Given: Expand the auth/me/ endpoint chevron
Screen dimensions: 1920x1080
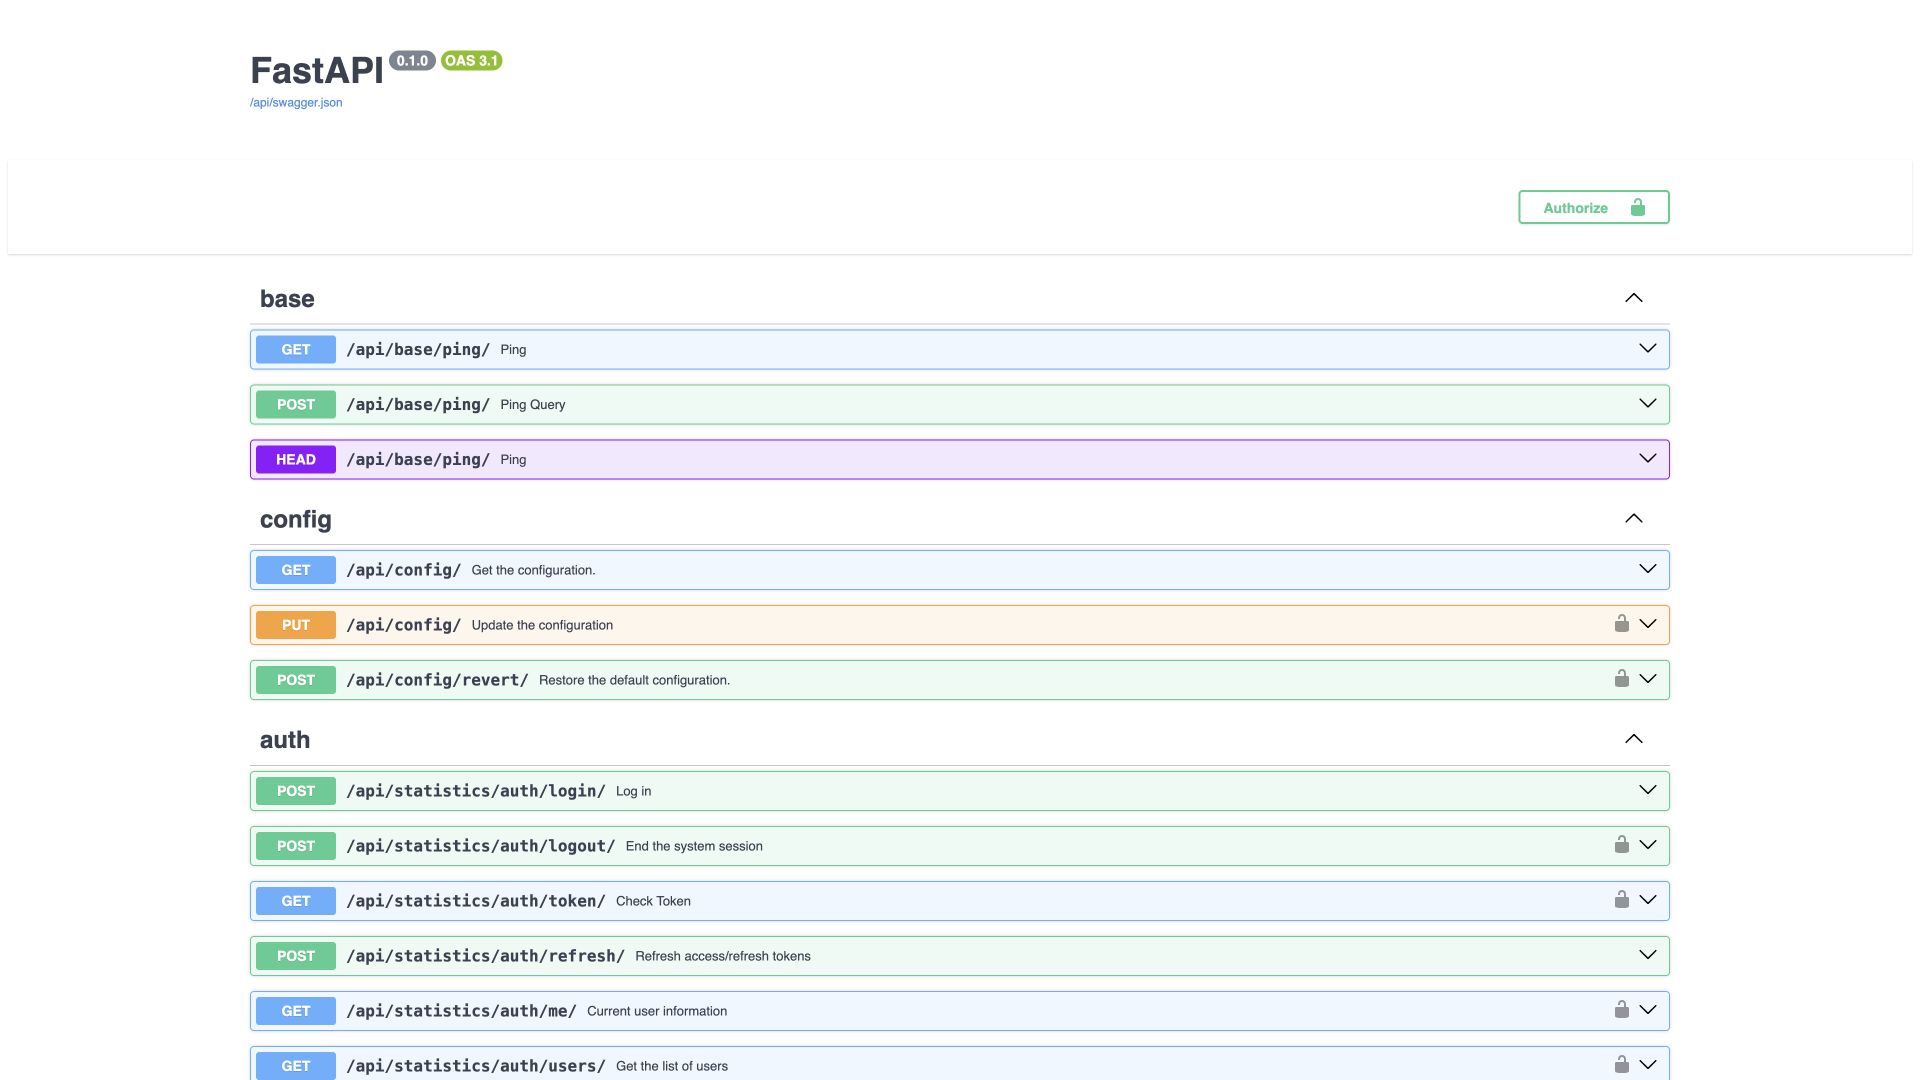Looking at the screenshot, I should click(1647, 1010).
